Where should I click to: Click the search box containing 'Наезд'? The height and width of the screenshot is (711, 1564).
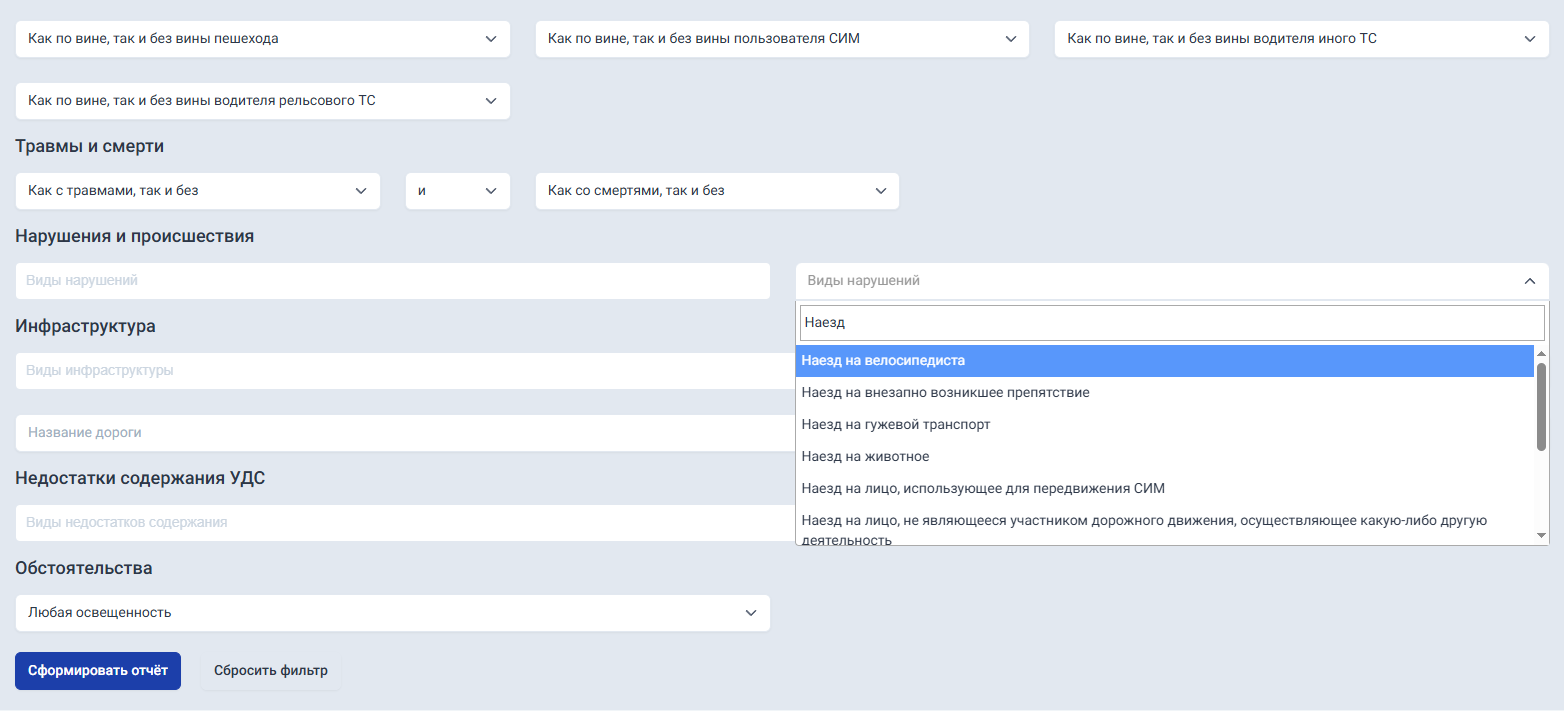(x=1171, y=323)
